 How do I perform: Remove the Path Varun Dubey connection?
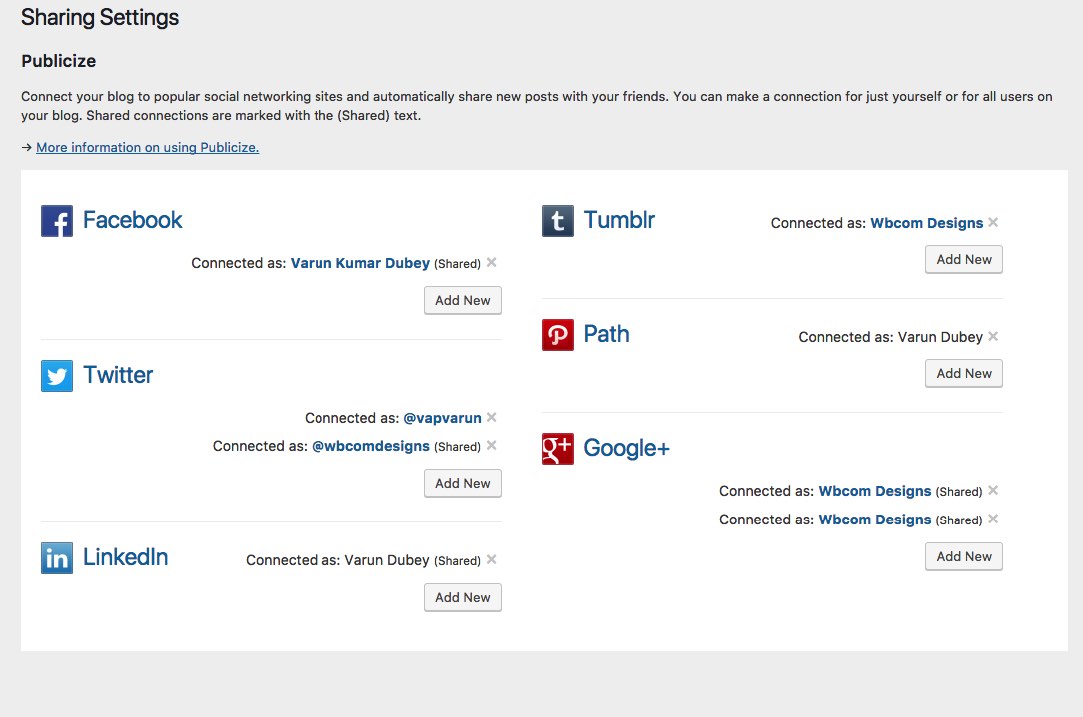(993, 336)
